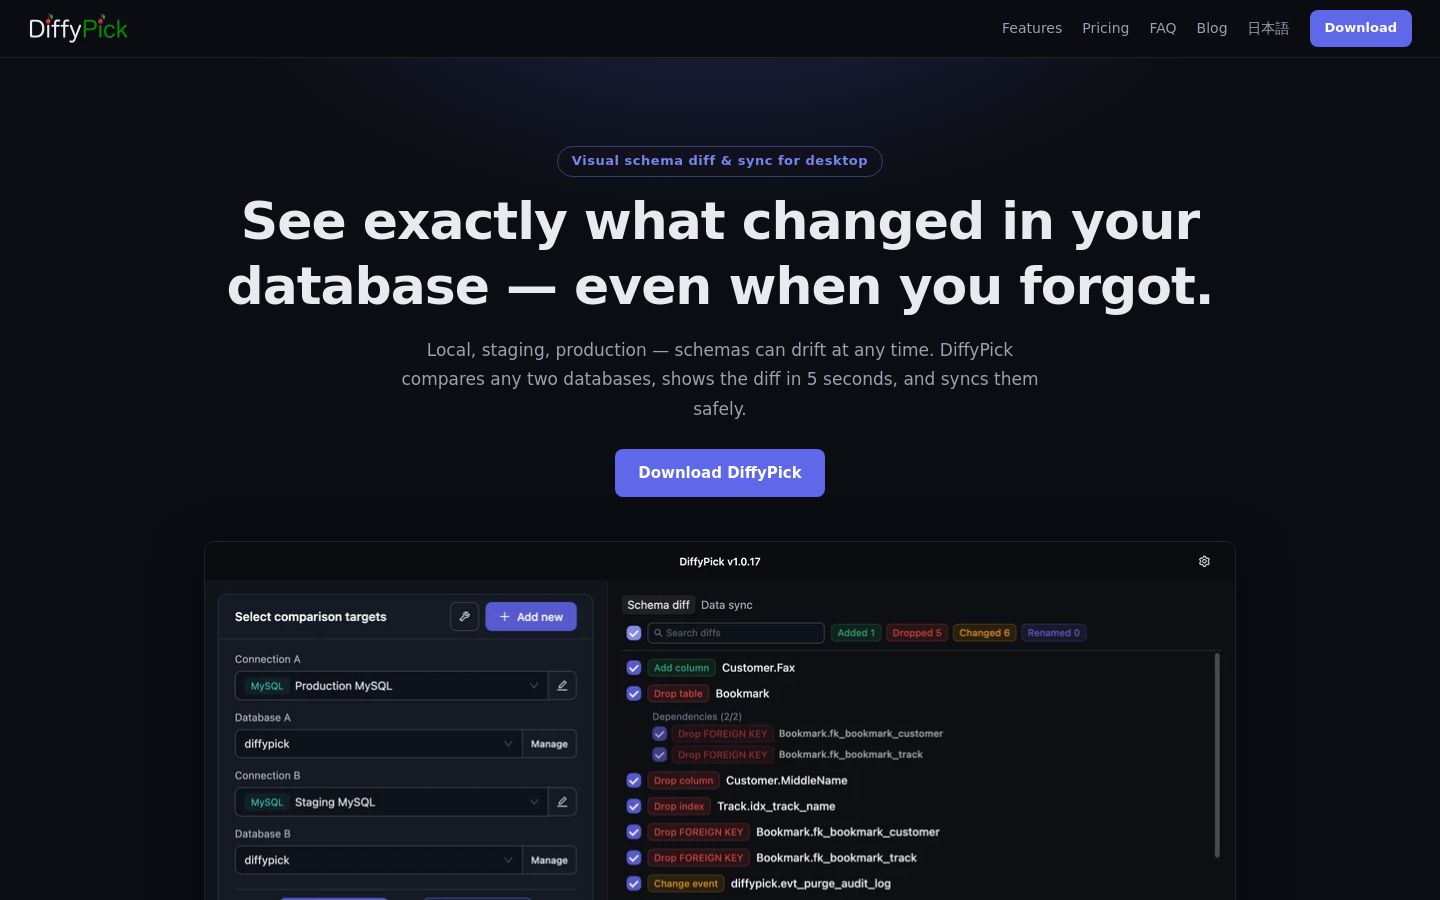Click the 'Database A' label
This screenshot has height=900, width=1440.
tap(263, 717)
